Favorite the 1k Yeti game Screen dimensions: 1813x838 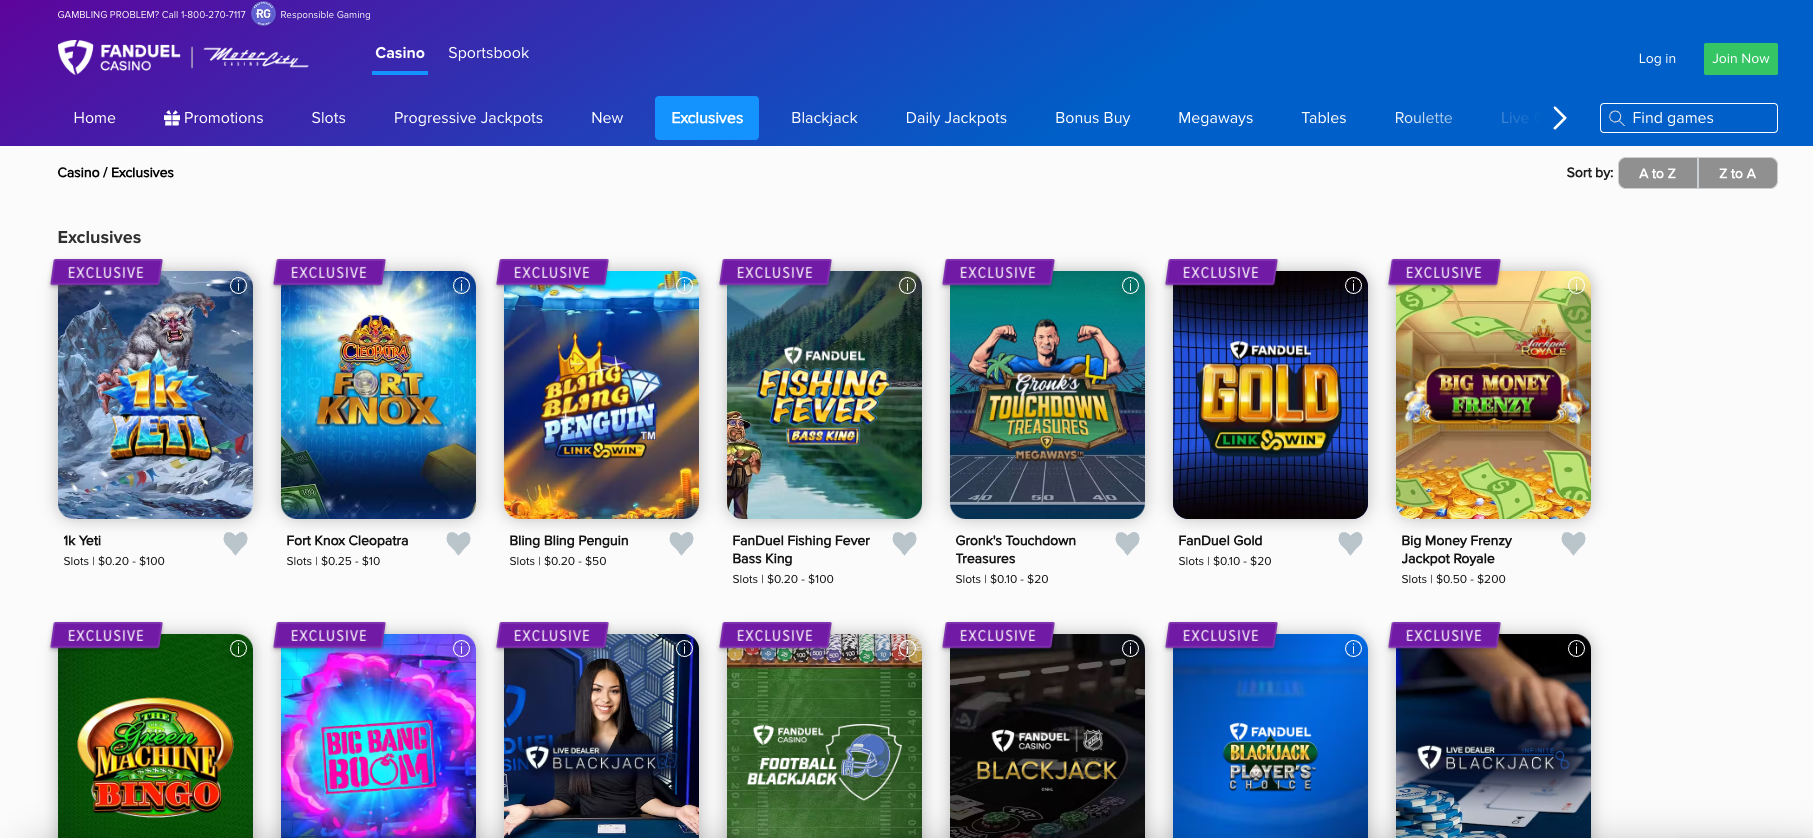[x=235, y=543]
